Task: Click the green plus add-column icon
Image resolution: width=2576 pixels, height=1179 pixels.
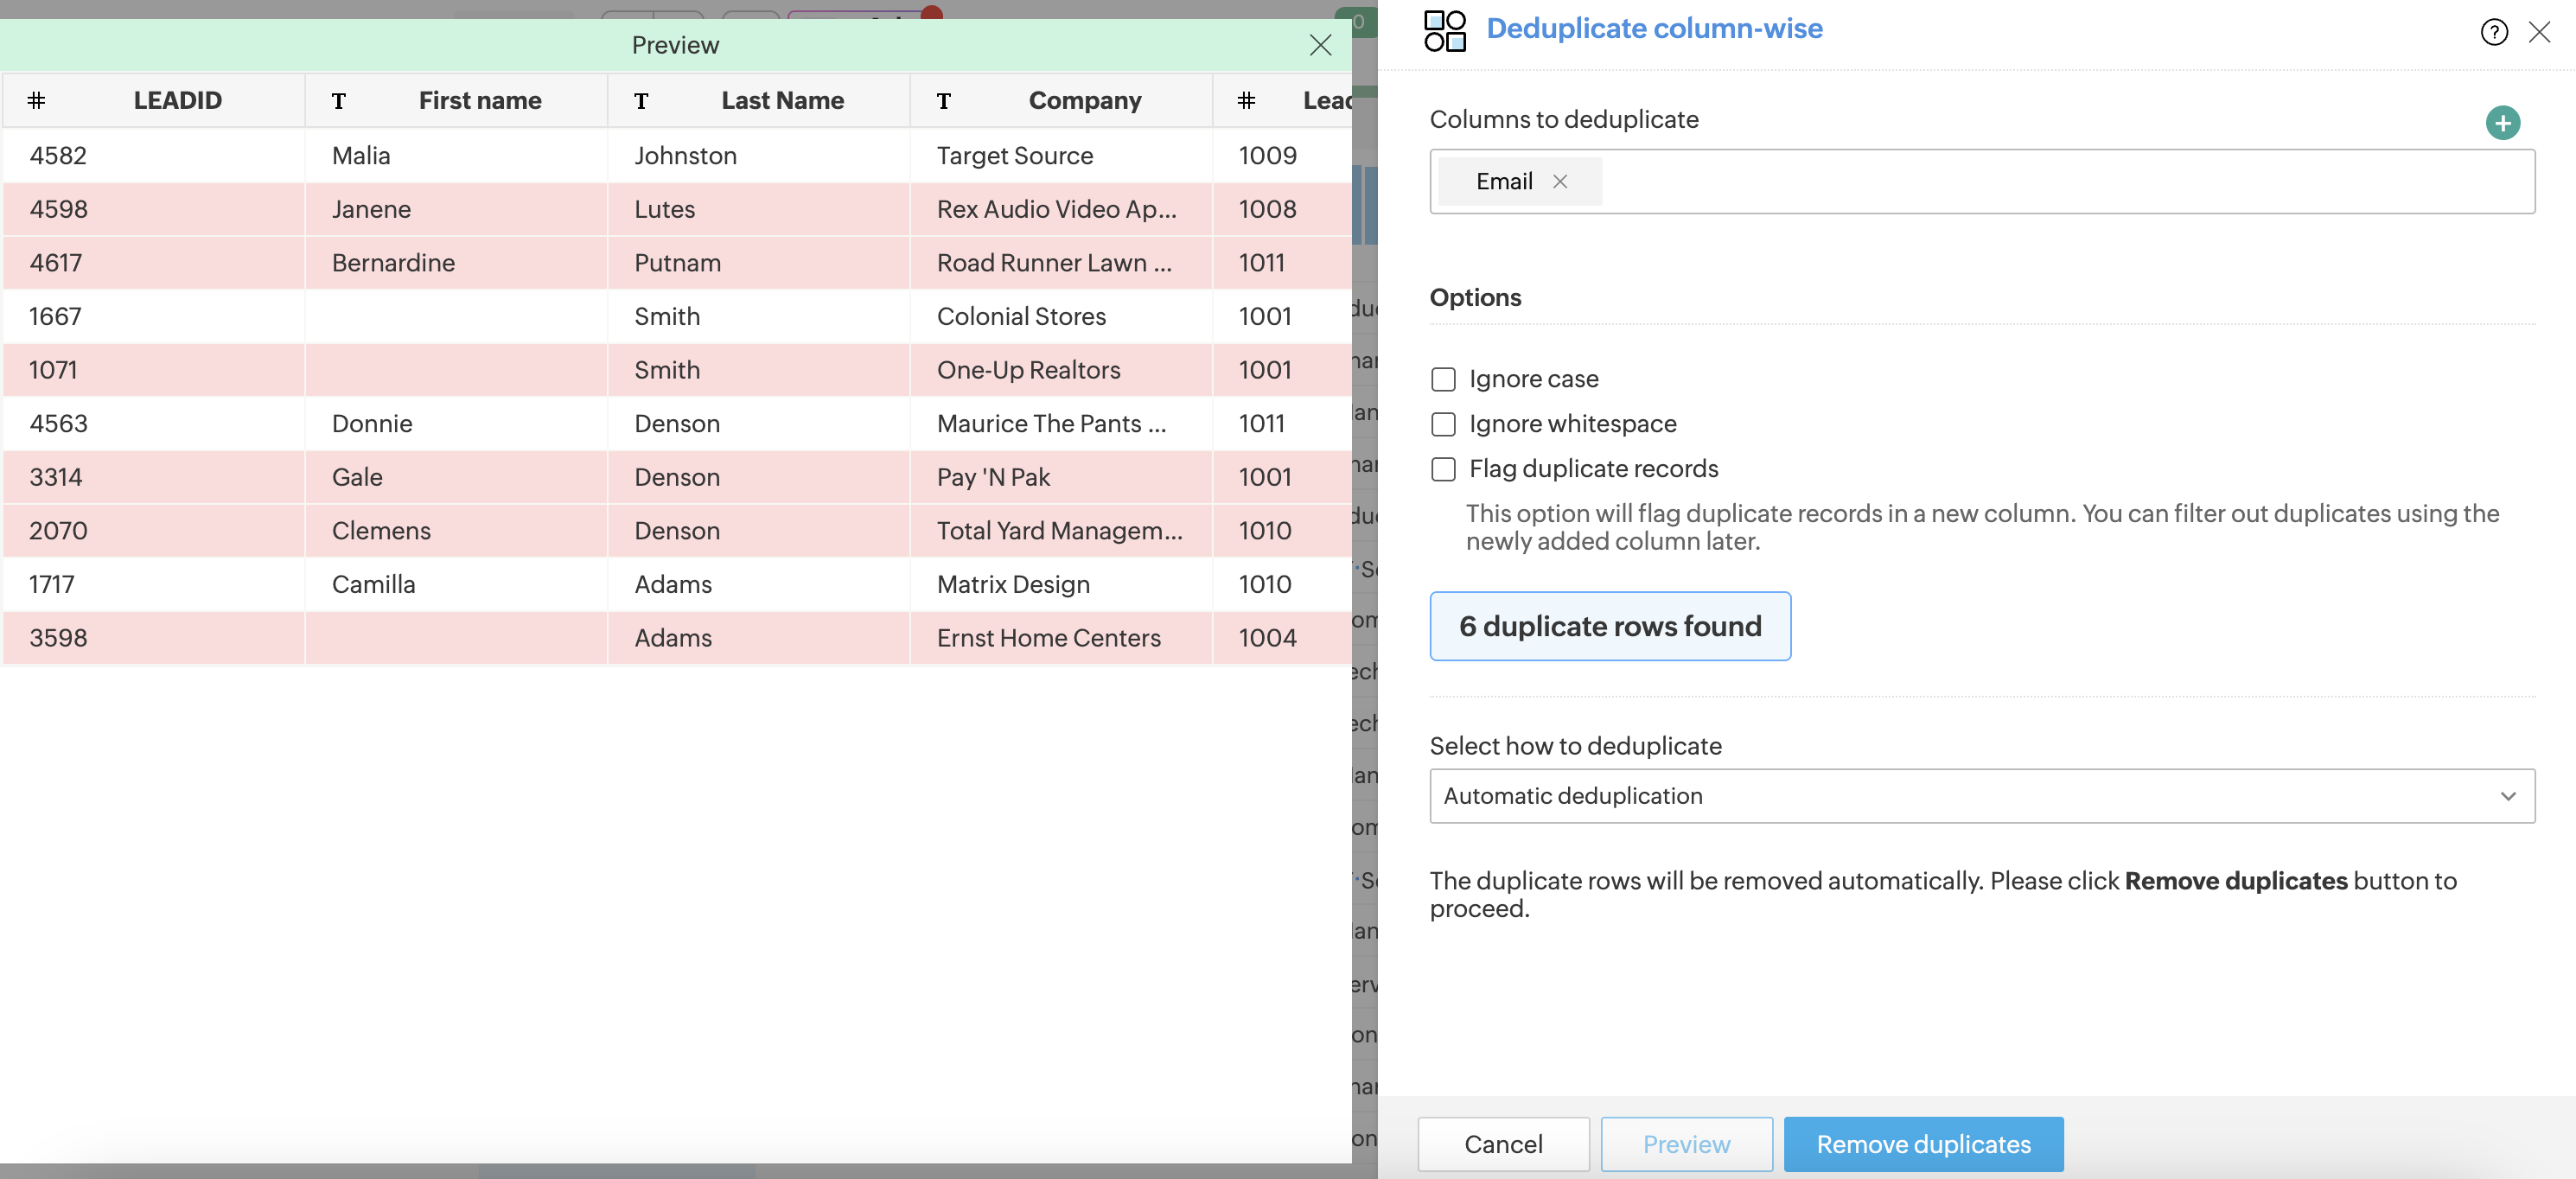Action: [2502, 123]
